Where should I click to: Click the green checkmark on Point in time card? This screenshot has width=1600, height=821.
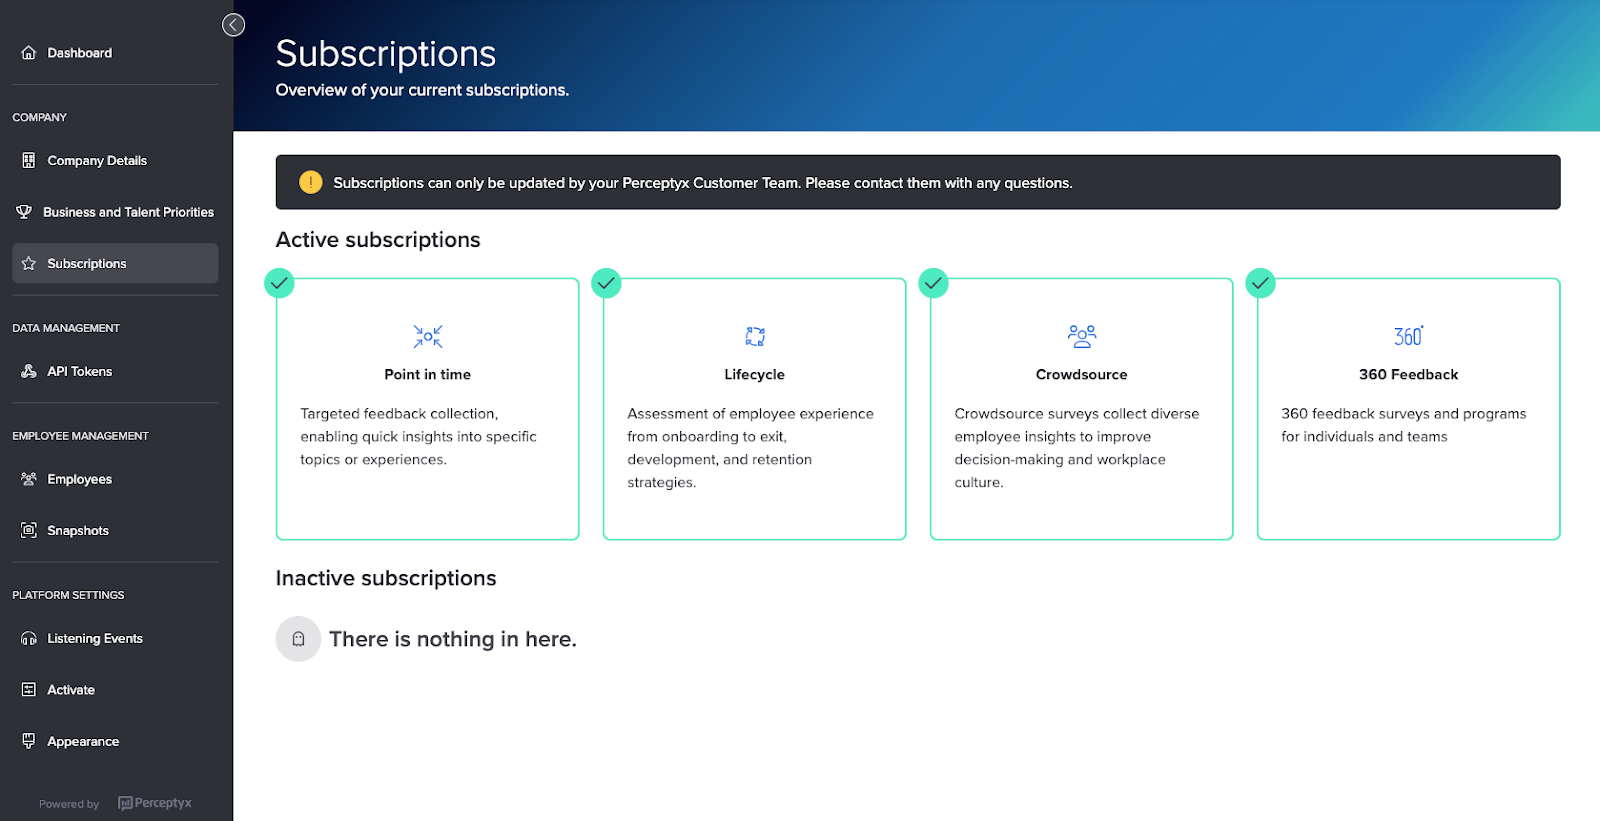279,283
